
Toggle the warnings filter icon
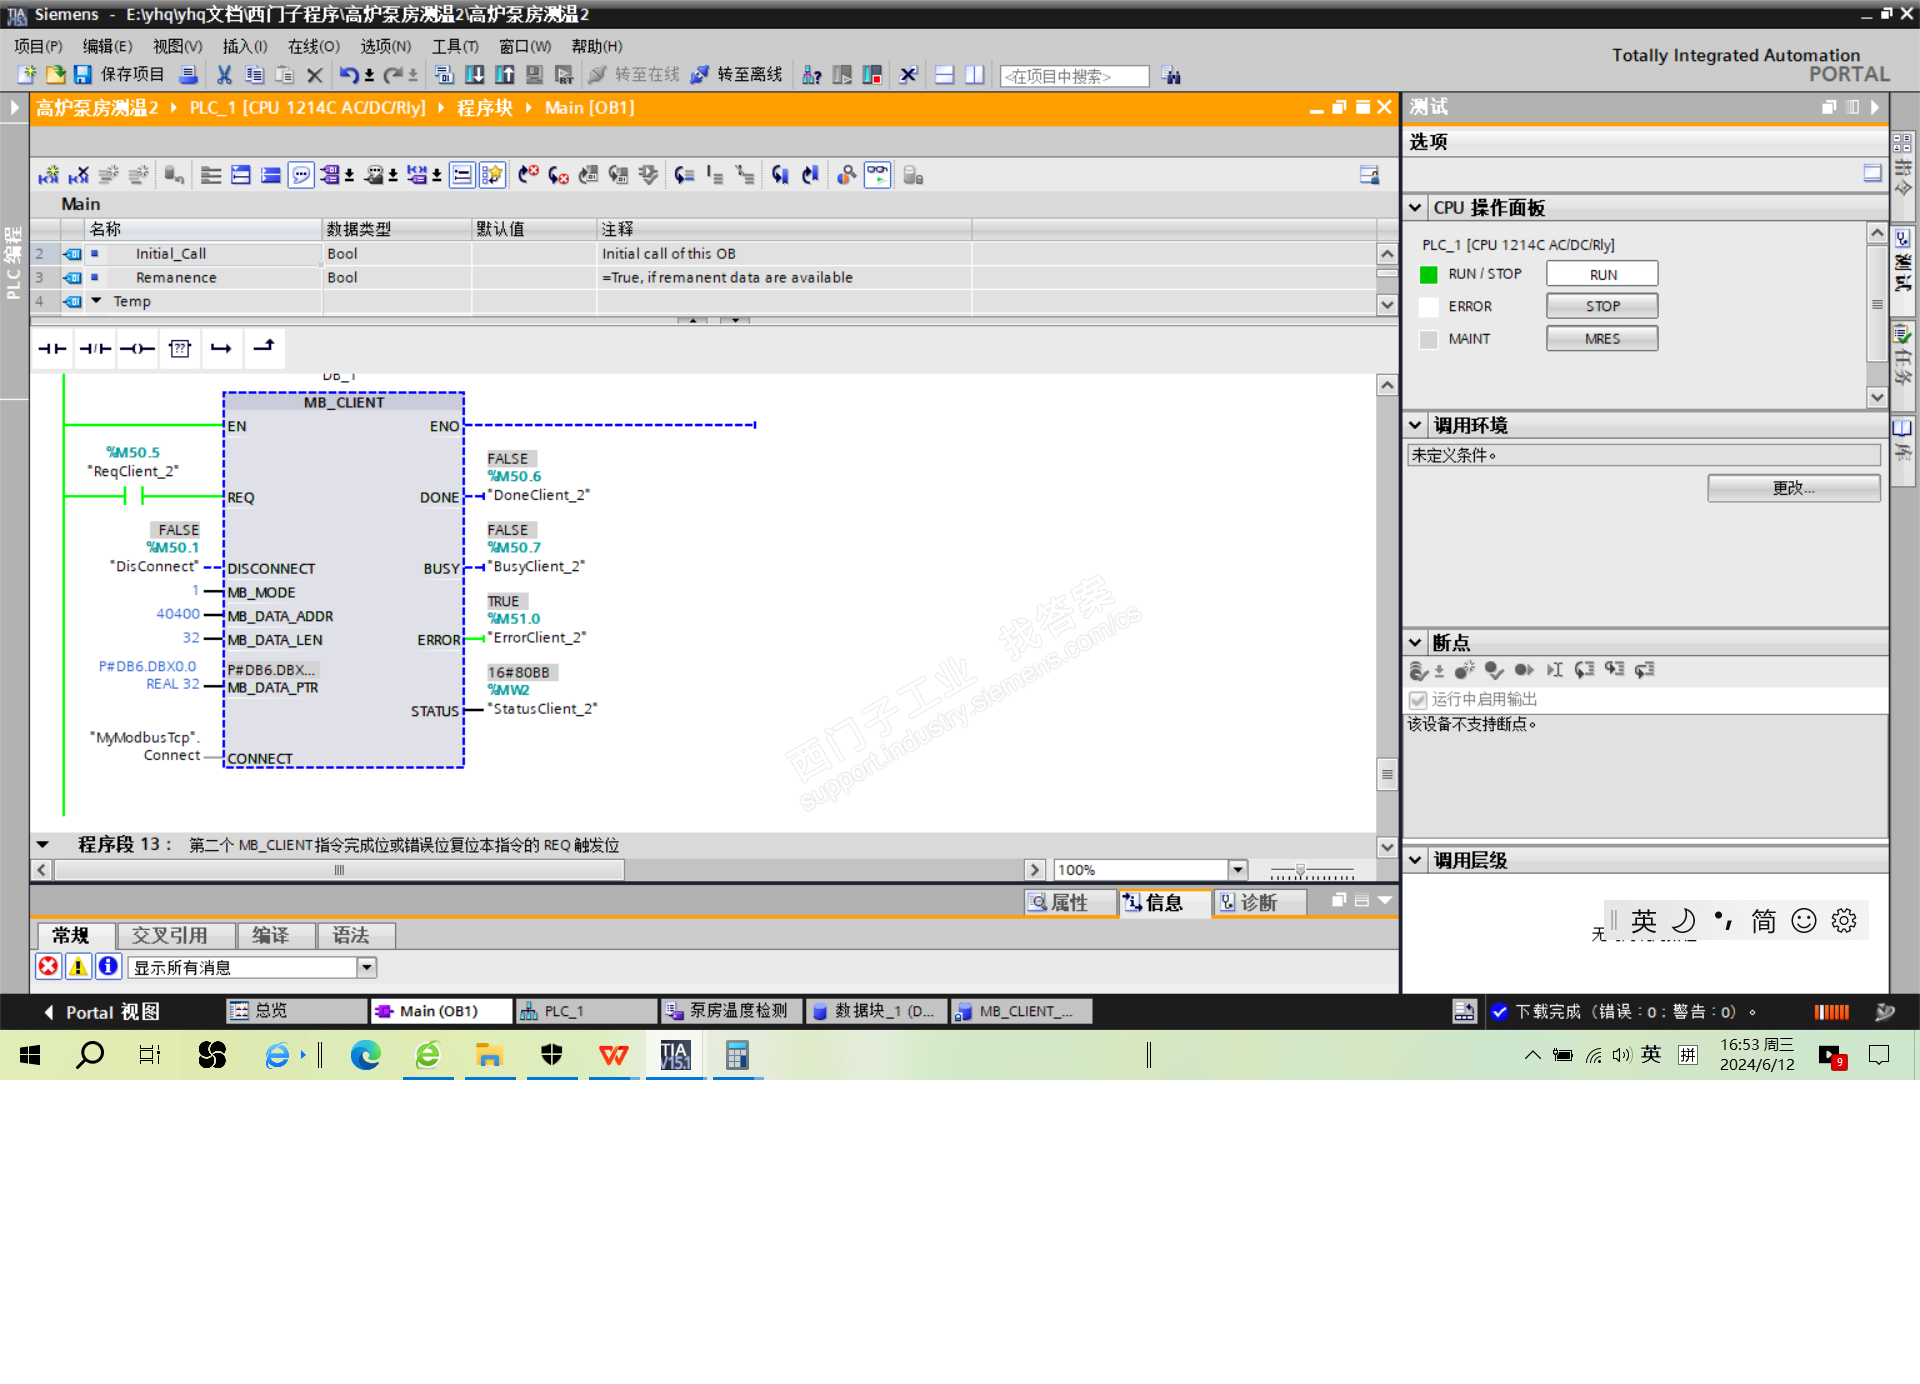tap(78, 966)
